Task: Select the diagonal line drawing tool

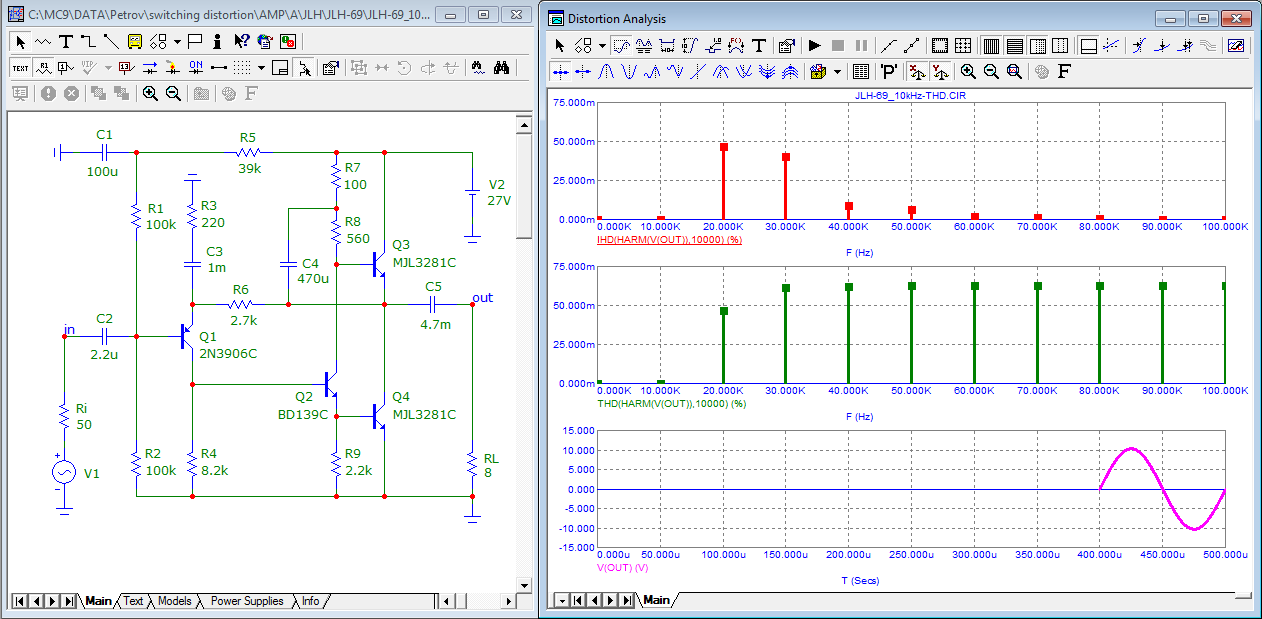Action: coord(110,42)
